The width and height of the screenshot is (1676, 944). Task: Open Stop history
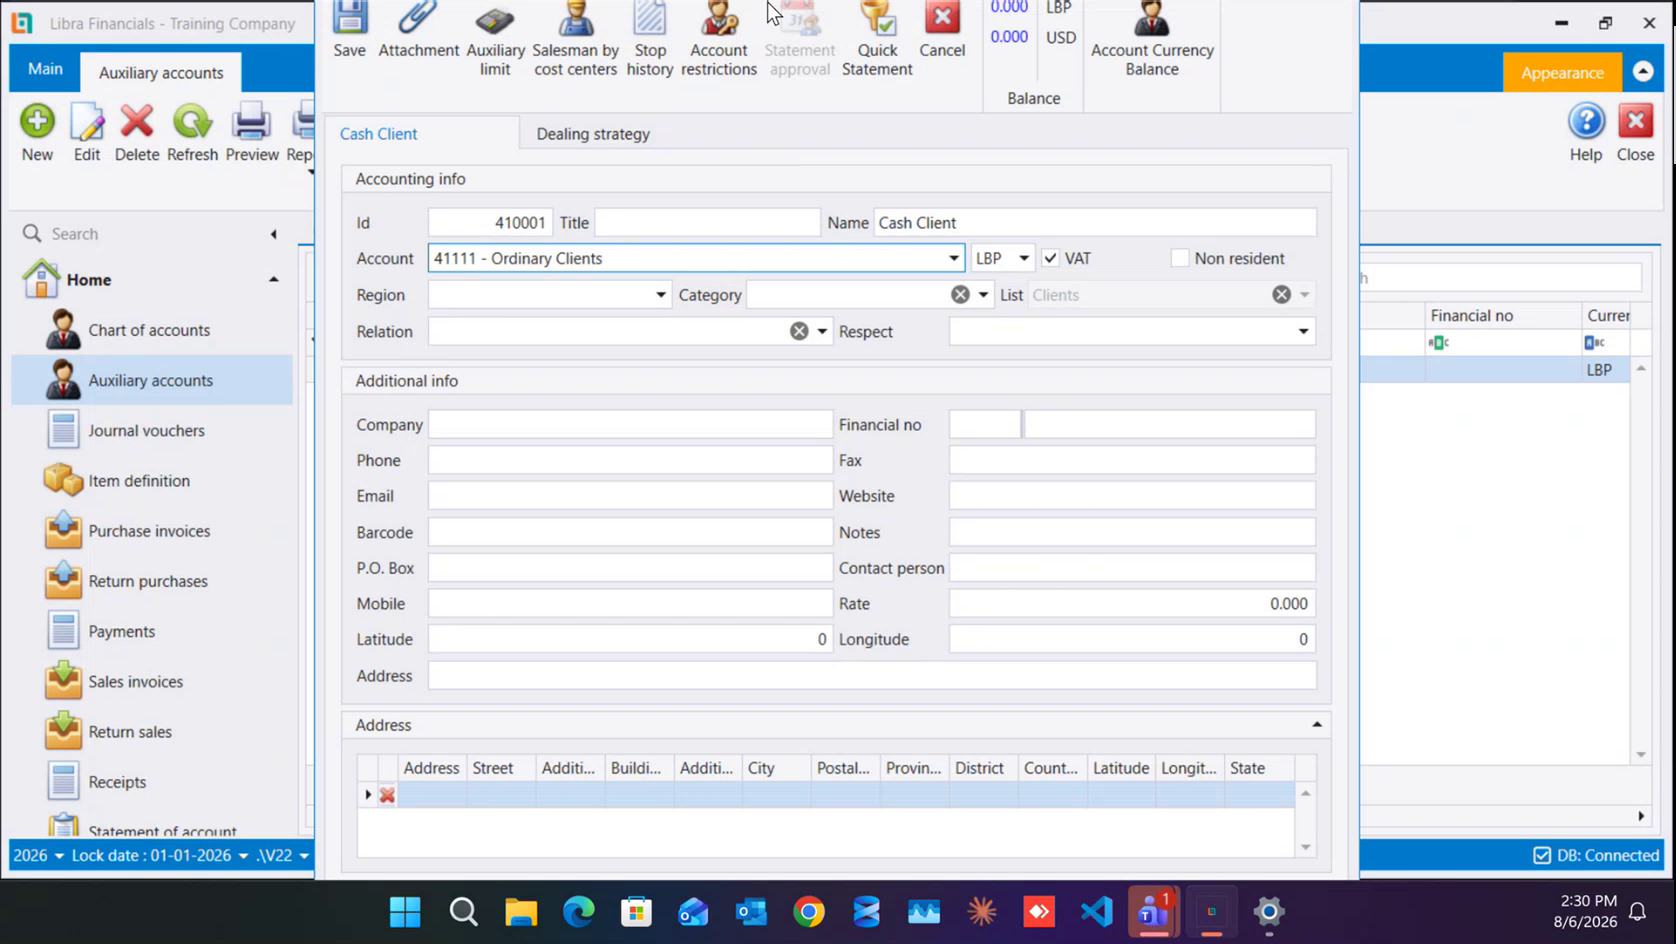650,40
